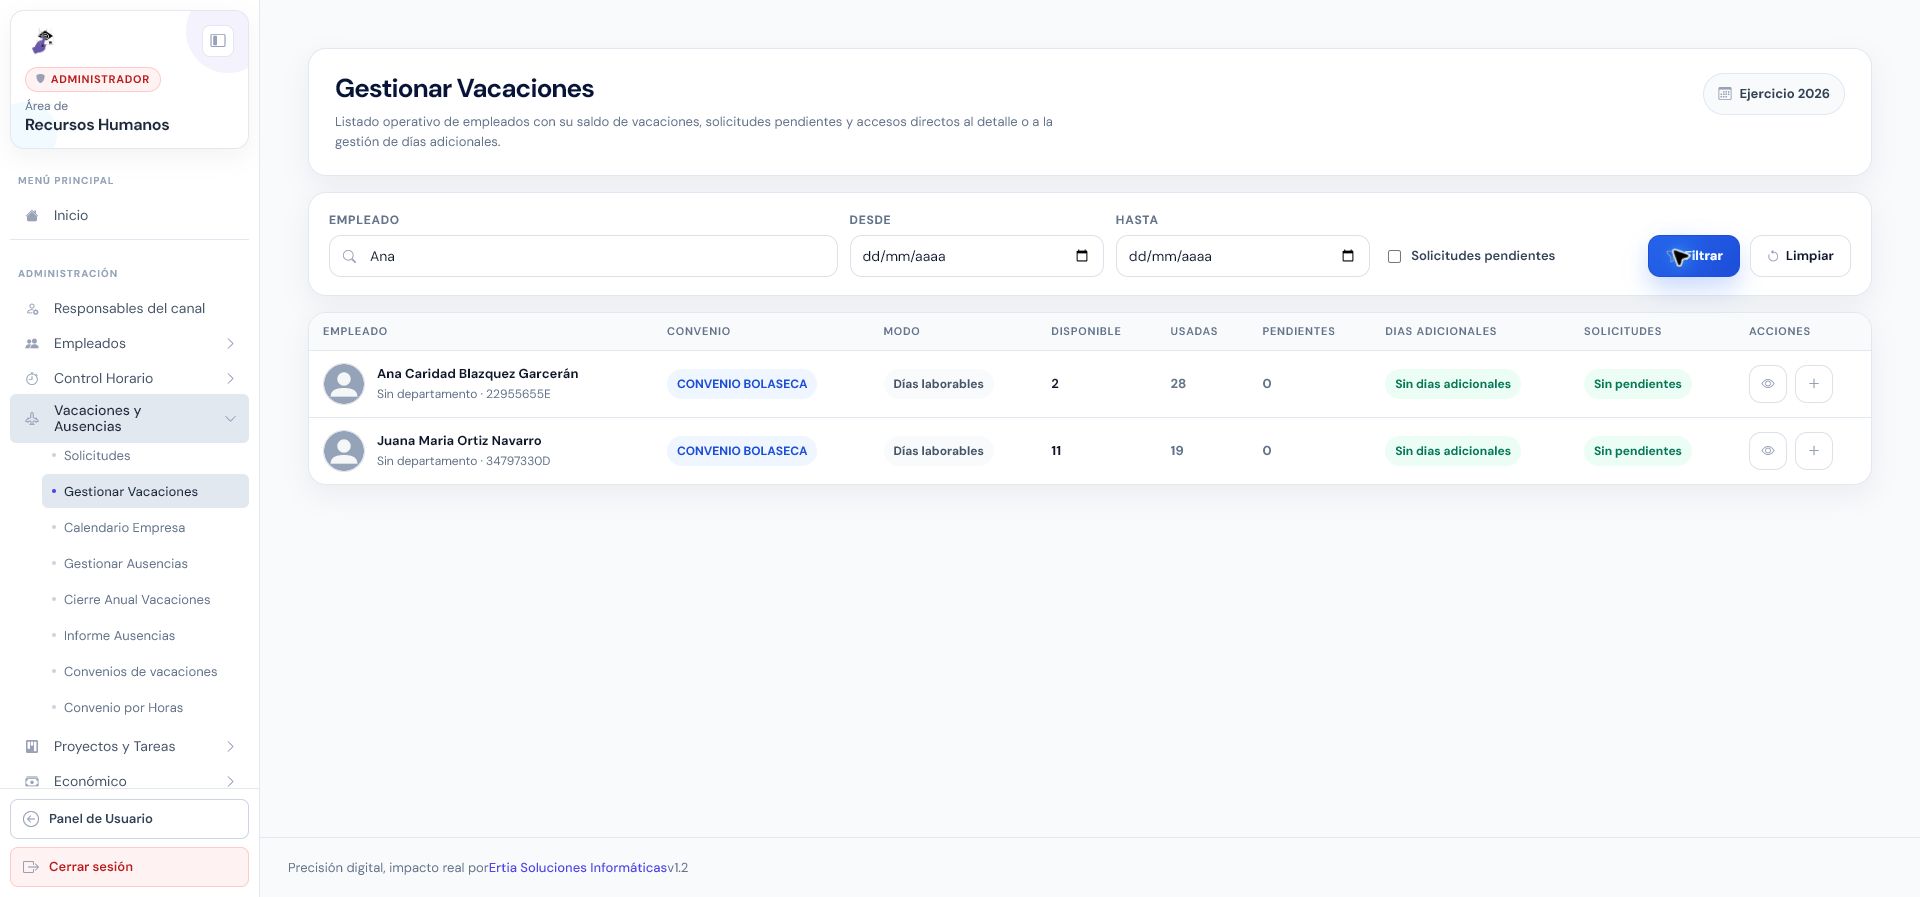The image size is (1920, 897).
Task: Open the Desde date picker calendar icon
Action: (x=1081, y=256)
